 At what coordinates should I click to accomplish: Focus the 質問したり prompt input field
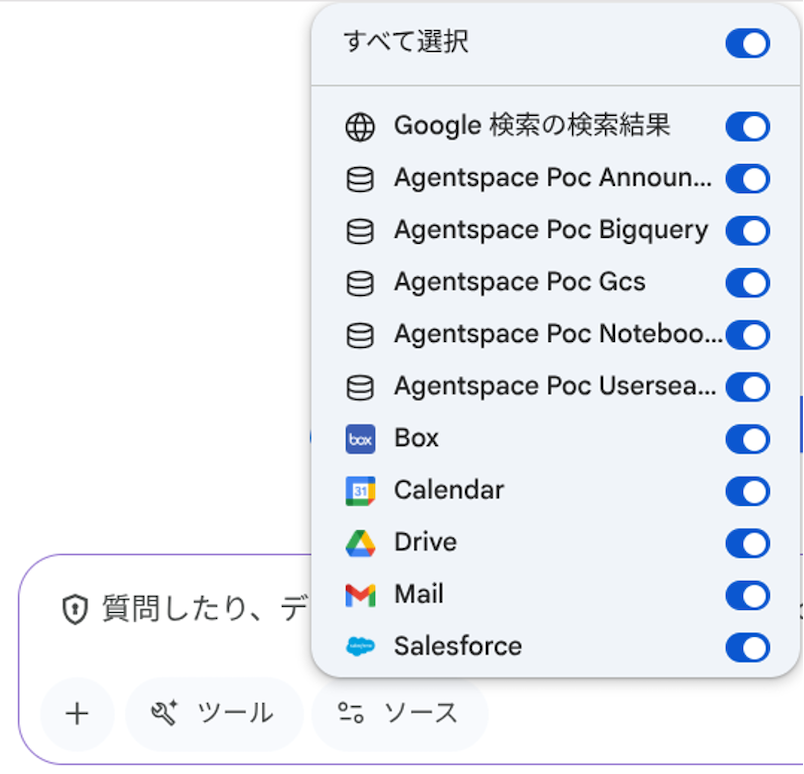(205, 609)
